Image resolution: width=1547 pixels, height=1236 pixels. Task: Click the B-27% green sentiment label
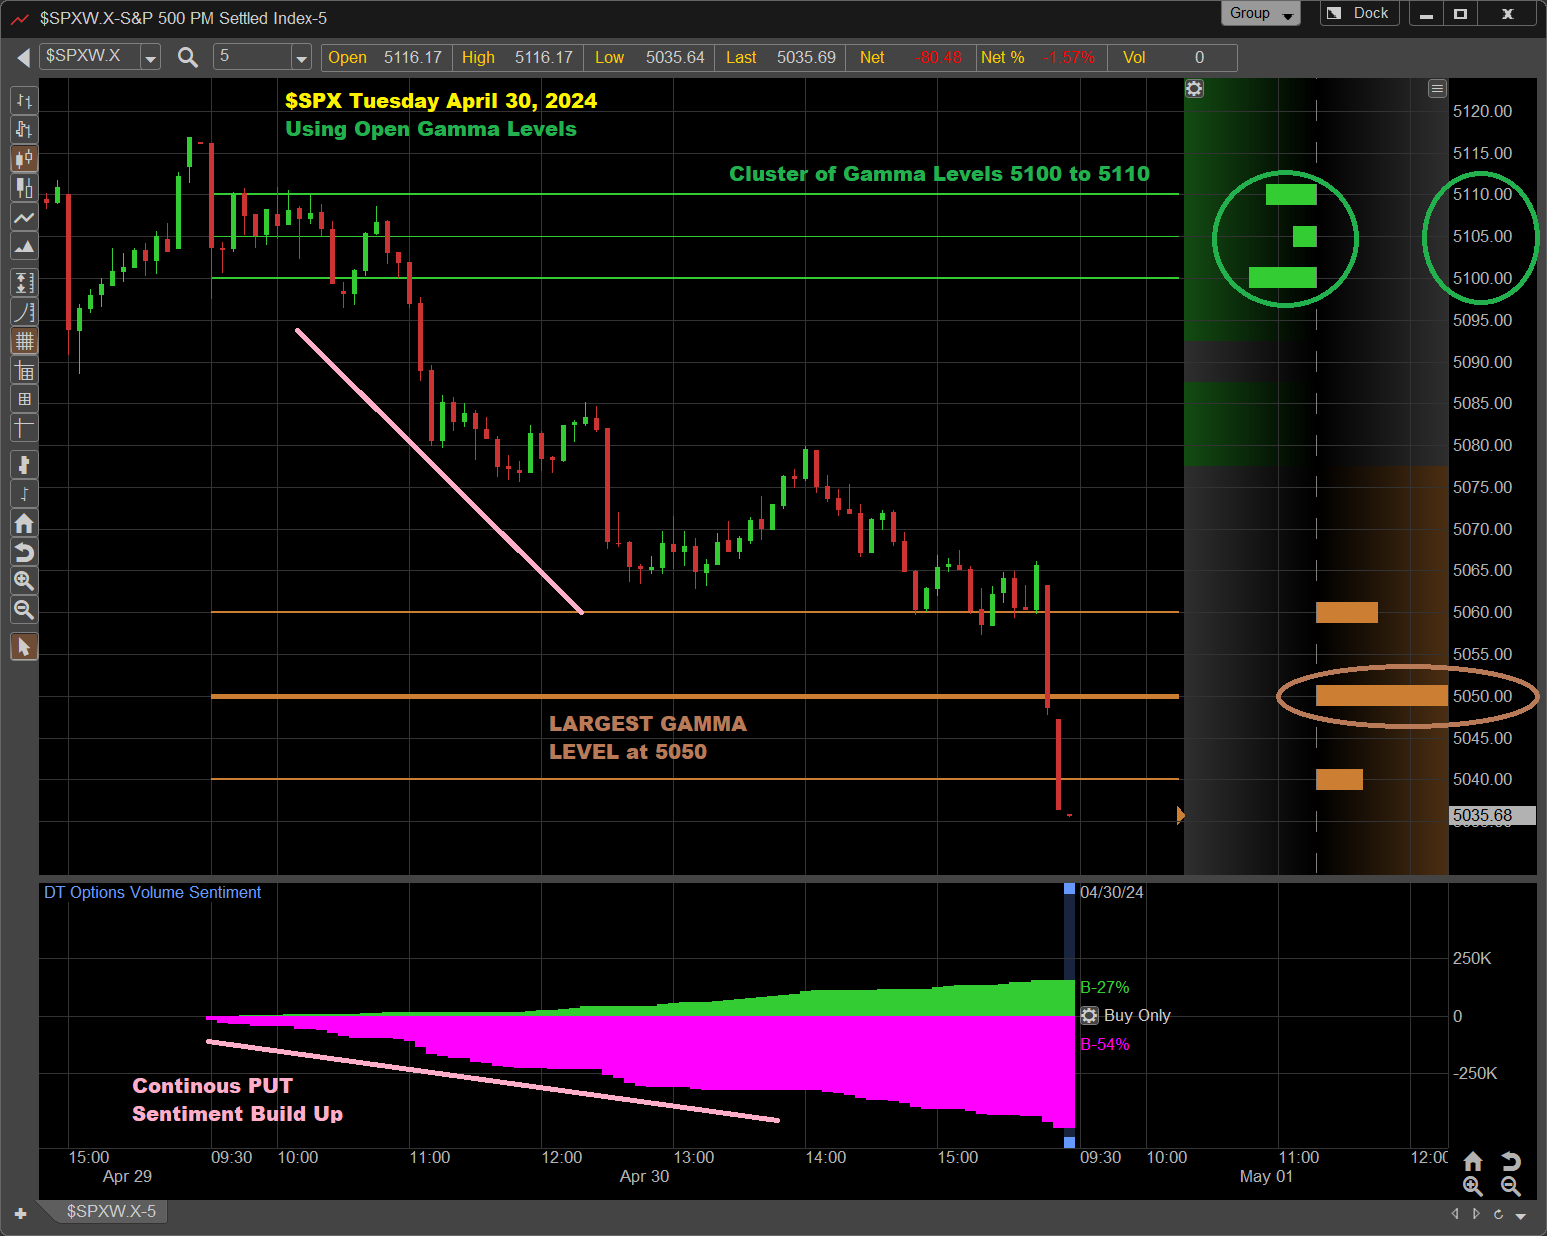tap(1104, 987)
